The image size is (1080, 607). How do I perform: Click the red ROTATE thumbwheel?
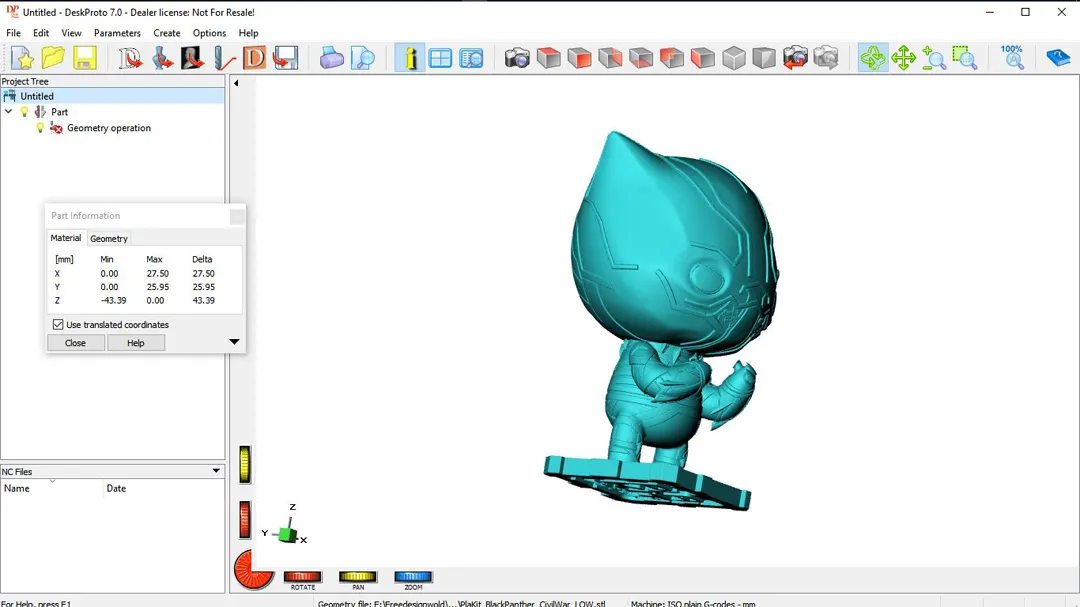pos(302,577)
